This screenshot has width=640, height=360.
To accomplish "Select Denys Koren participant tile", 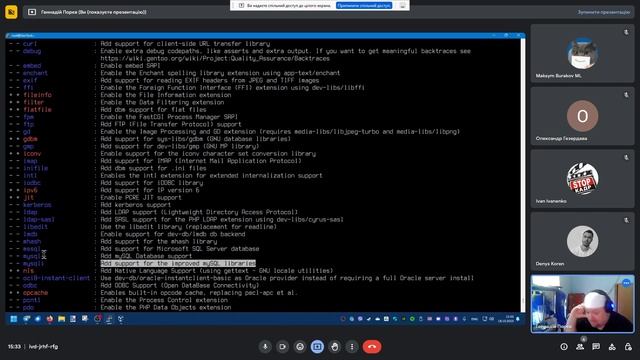I will 582,241.
